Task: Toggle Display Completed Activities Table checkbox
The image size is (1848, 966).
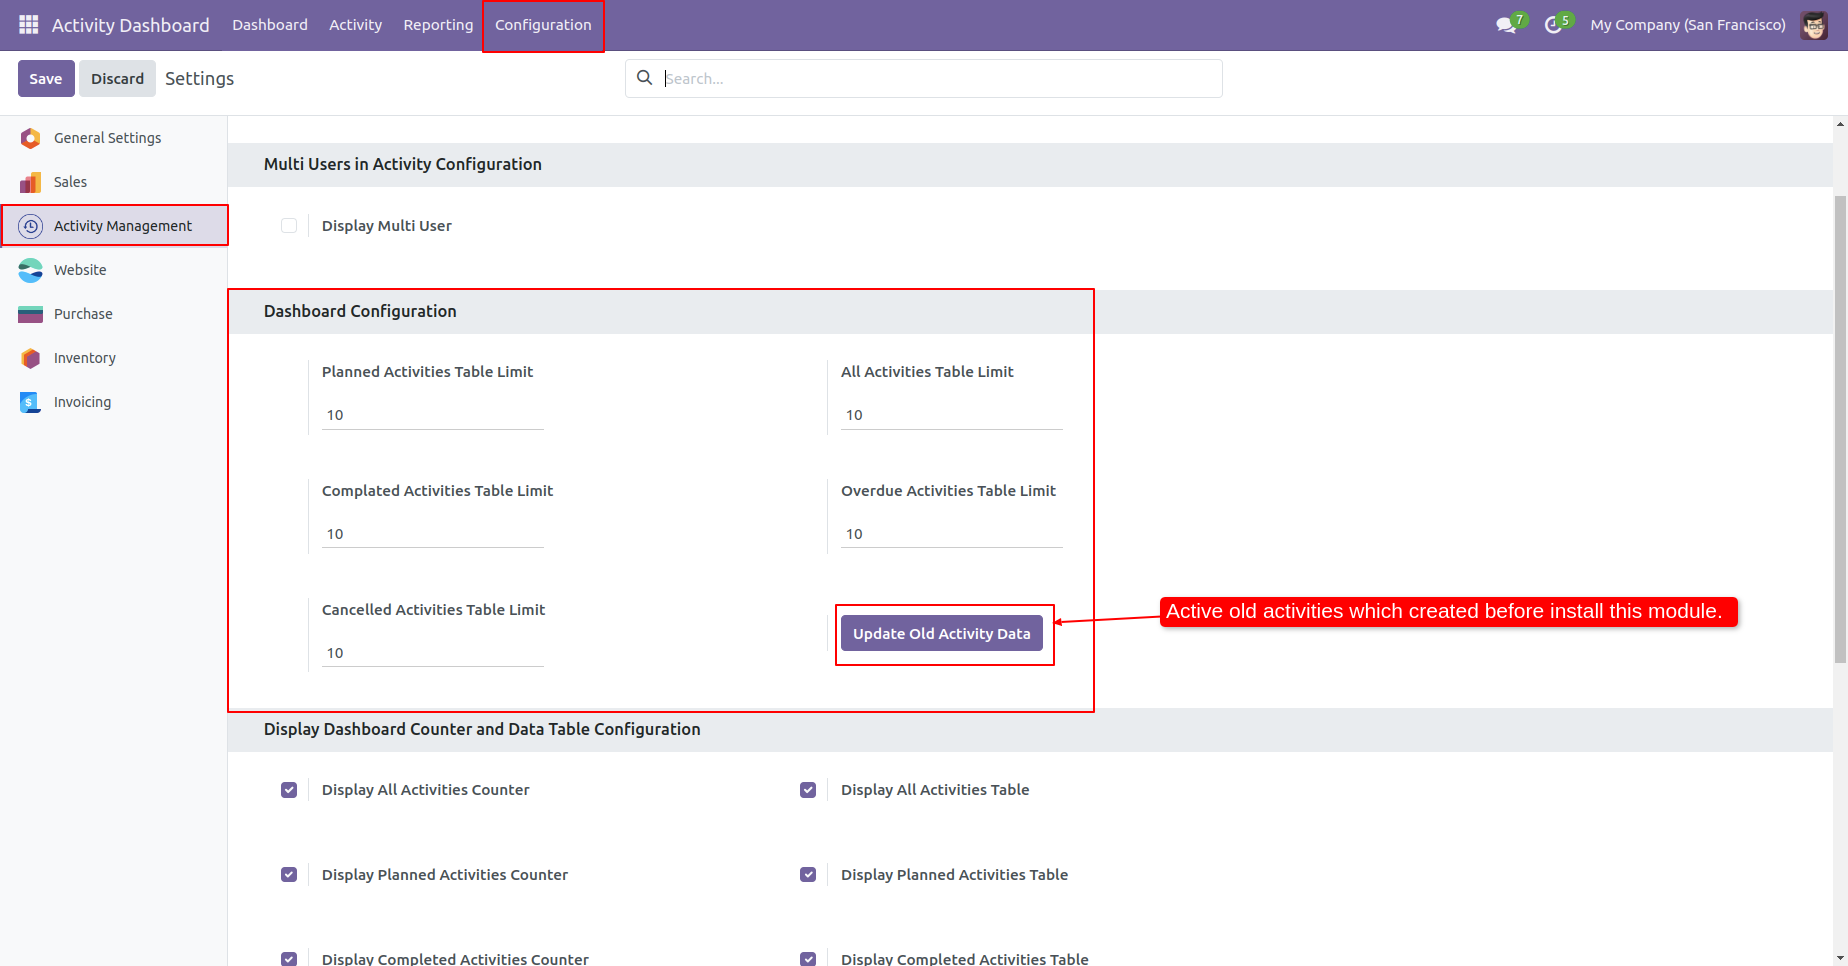Action: (808, 959)
